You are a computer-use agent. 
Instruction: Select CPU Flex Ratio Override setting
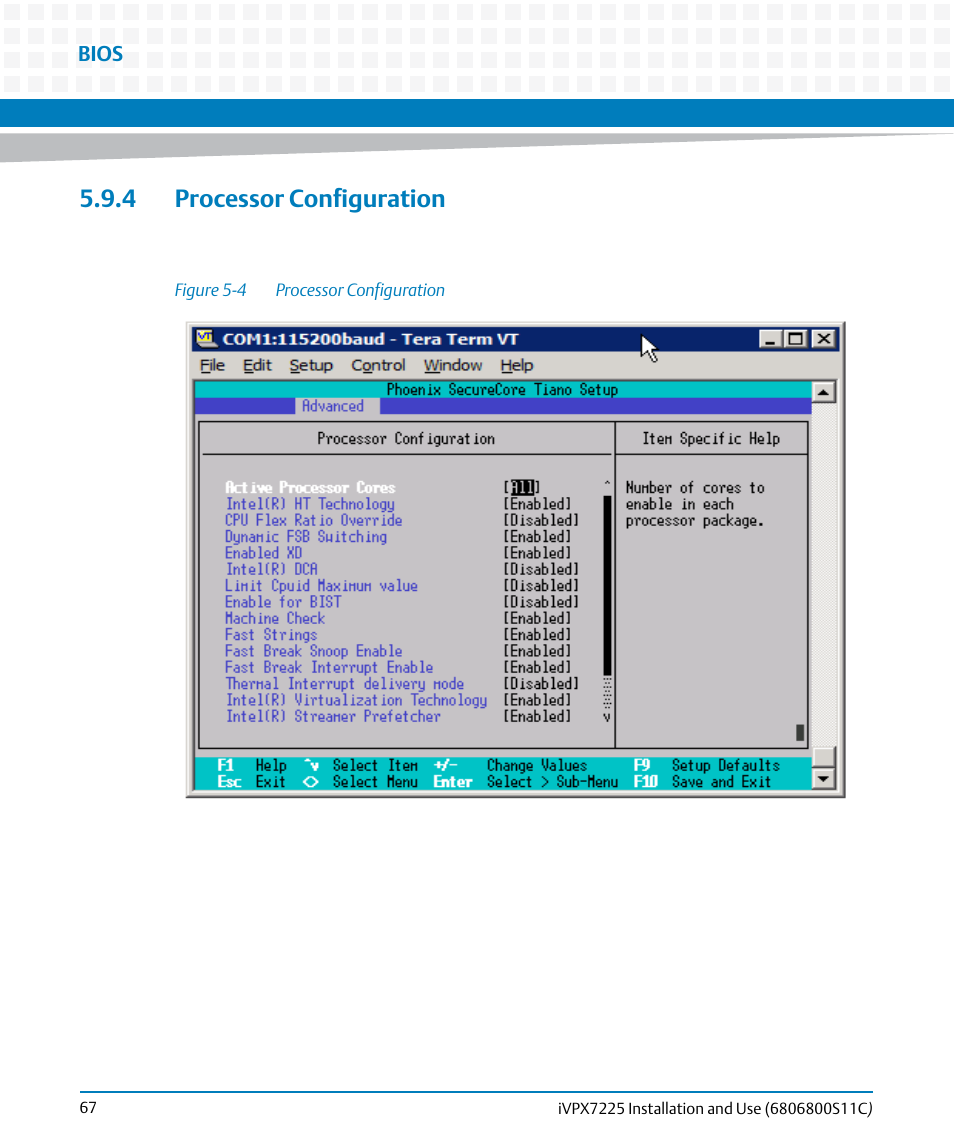point(313,520)
